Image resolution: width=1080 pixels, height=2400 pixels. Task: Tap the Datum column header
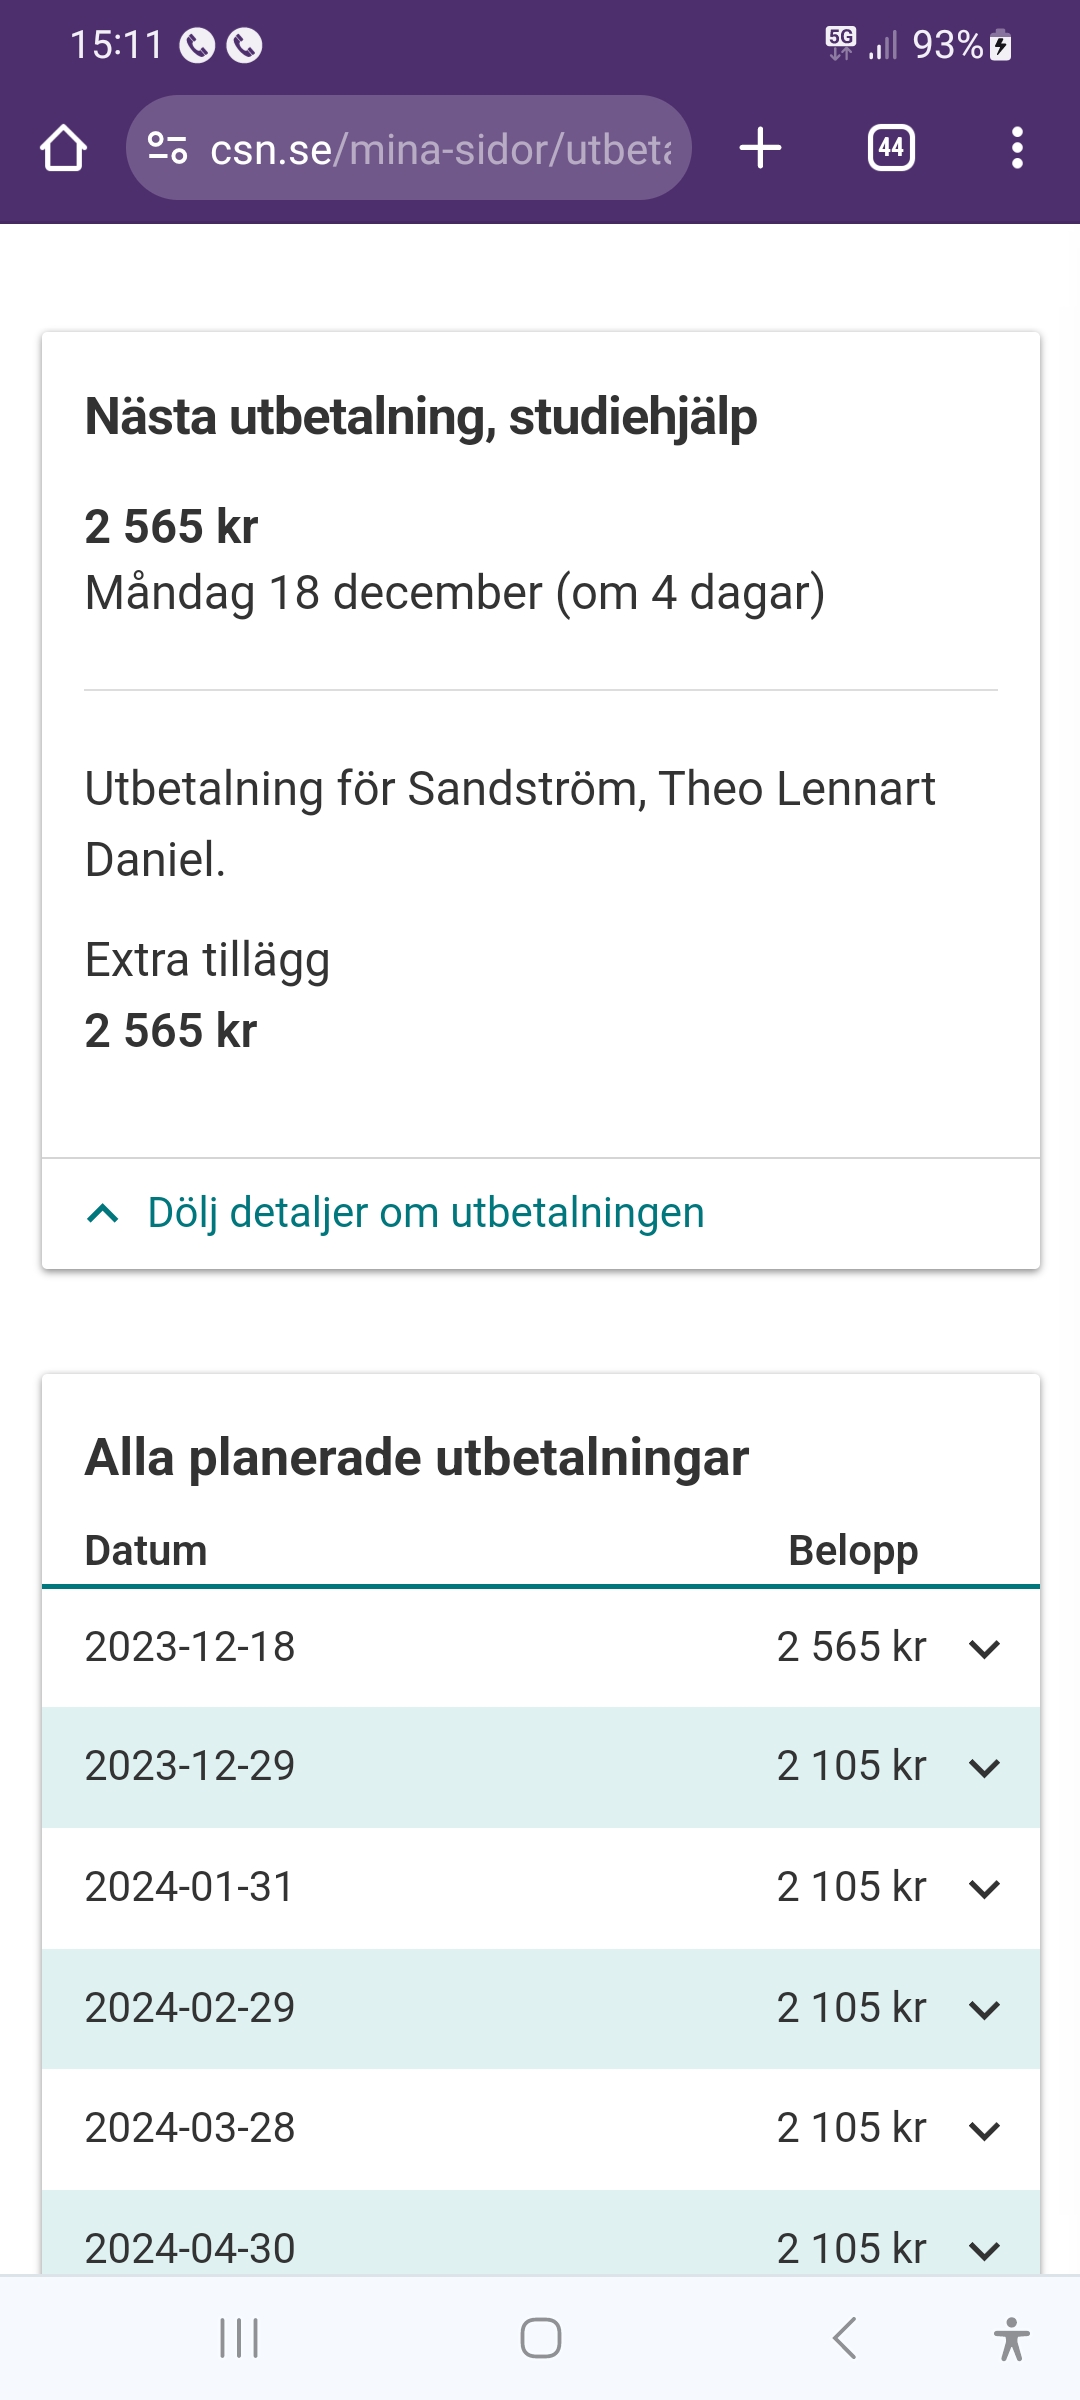146,1551
